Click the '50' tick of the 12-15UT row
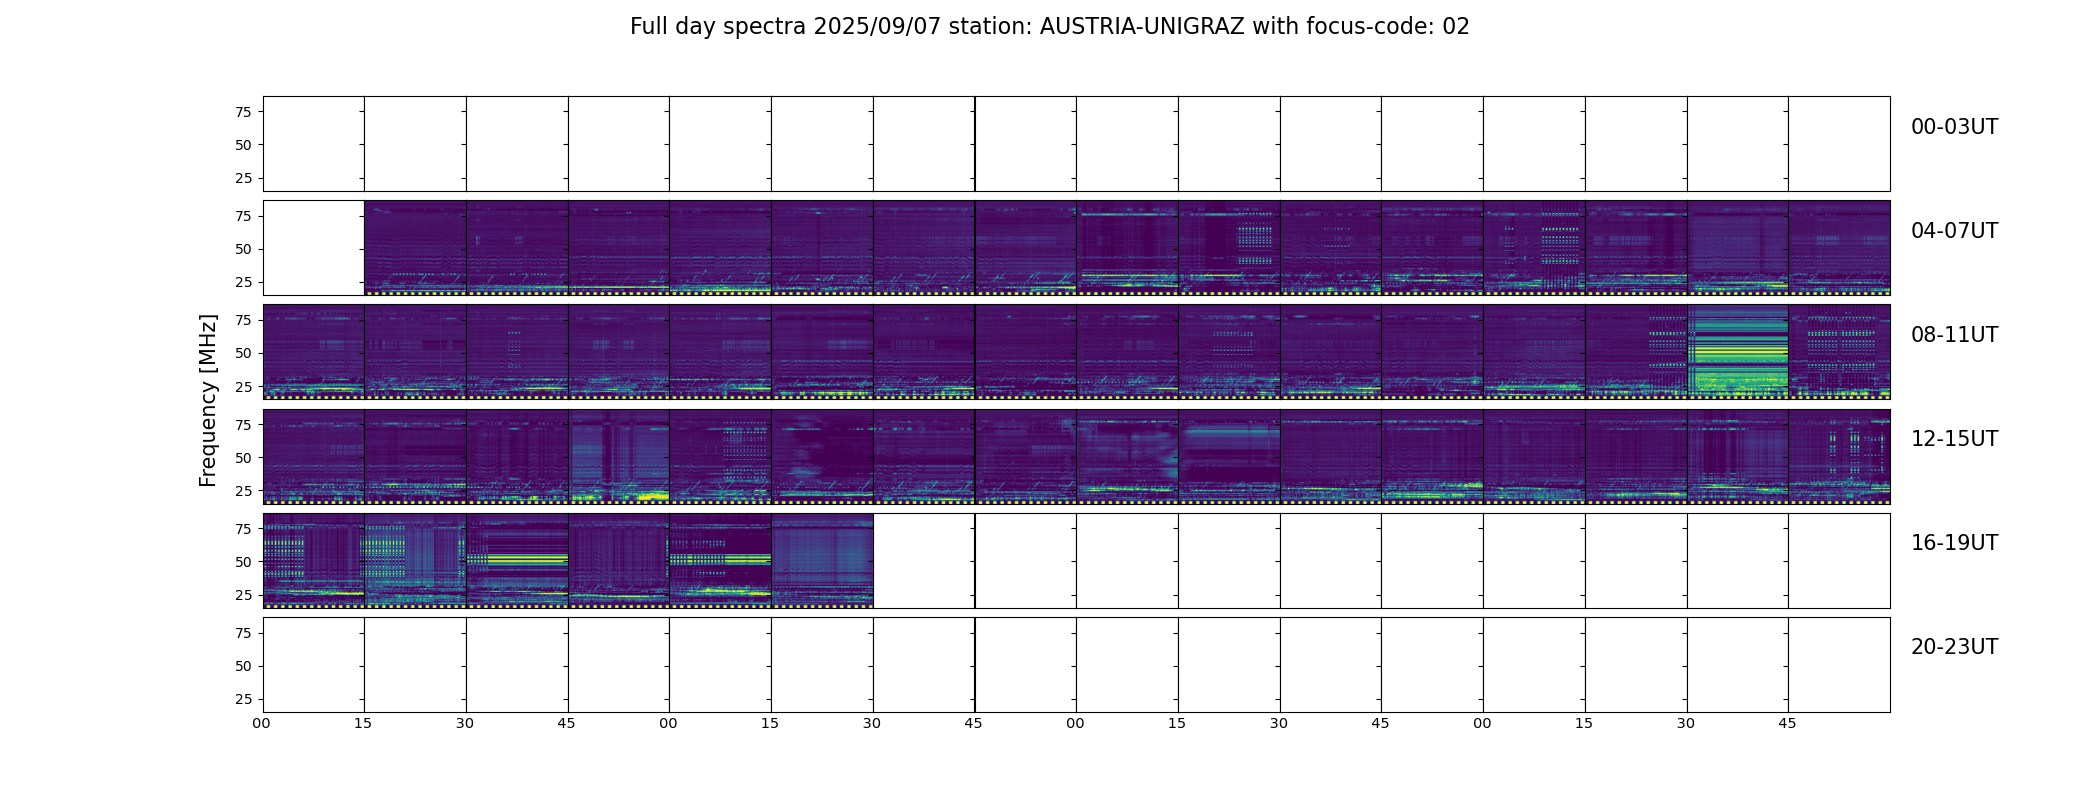Image resolution: width=2100 pixels, height=800 pixels. [243, 458]
